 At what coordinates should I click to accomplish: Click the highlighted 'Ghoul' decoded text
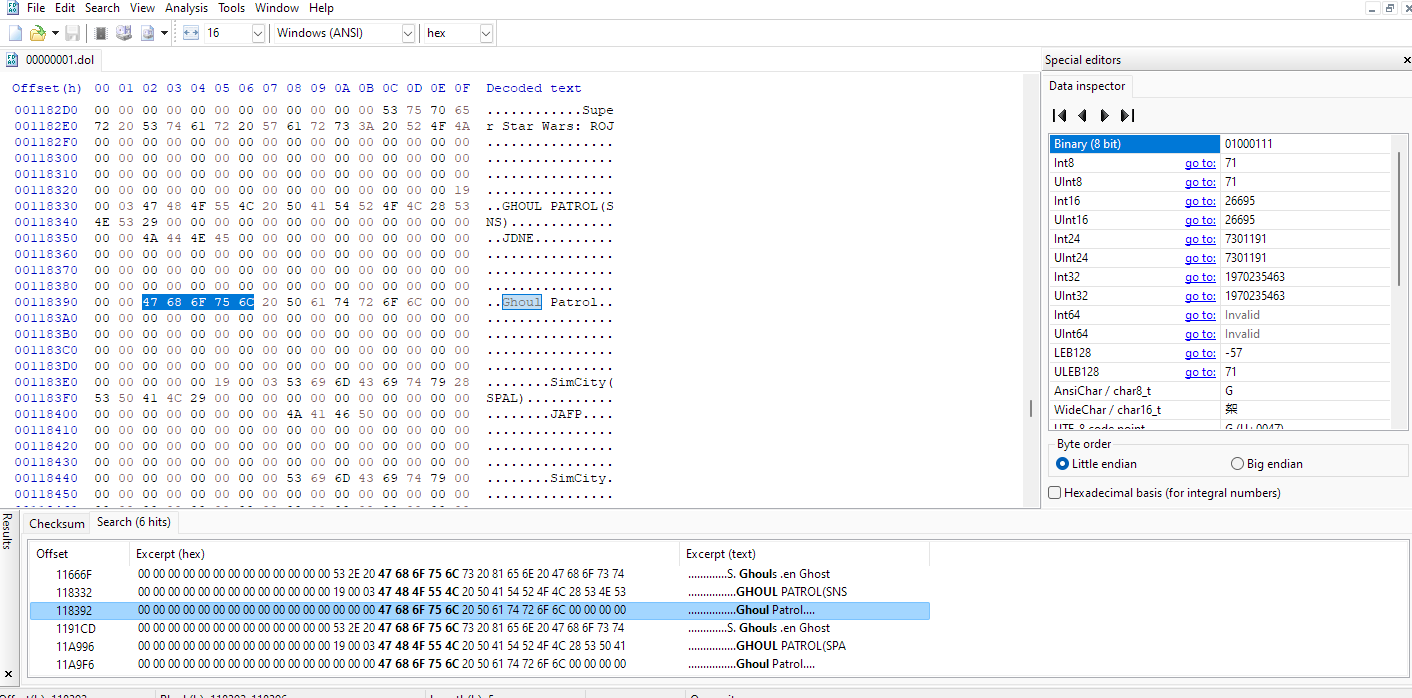(x=522, y=302)
